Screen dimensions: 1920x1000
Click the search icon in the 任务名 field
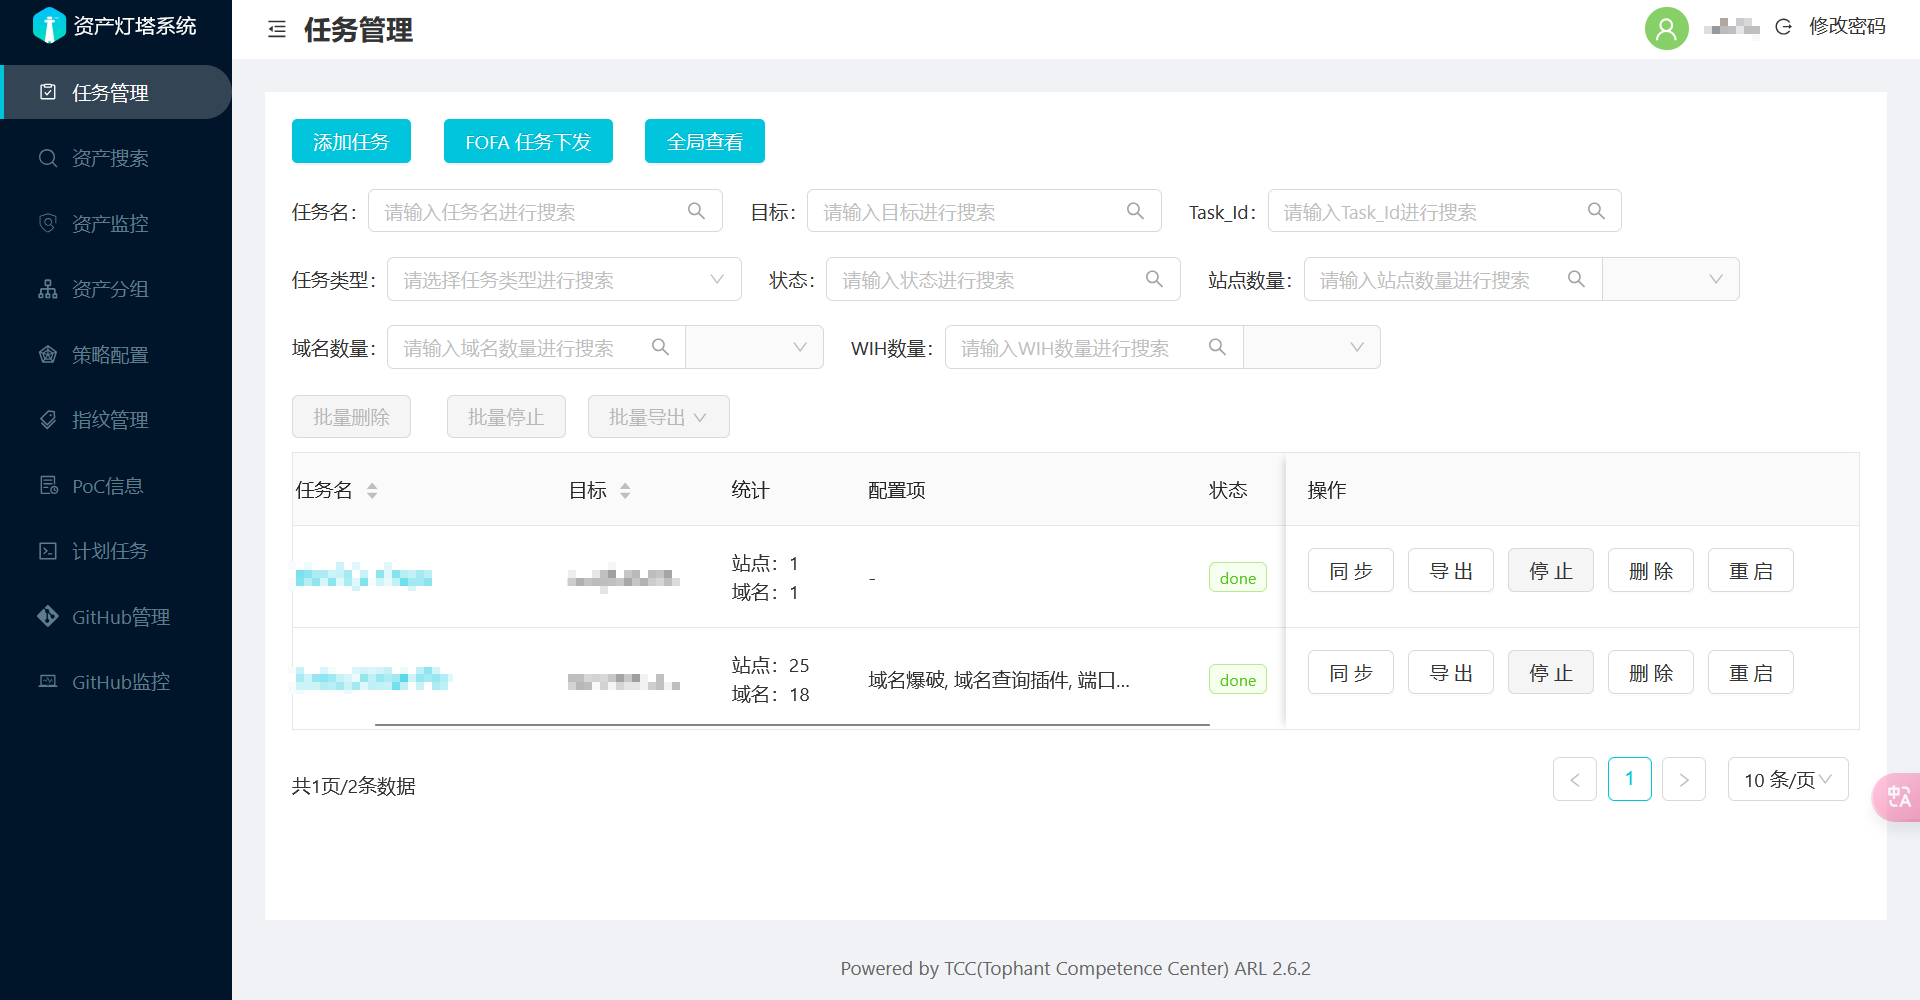click(x=696, y=211)
